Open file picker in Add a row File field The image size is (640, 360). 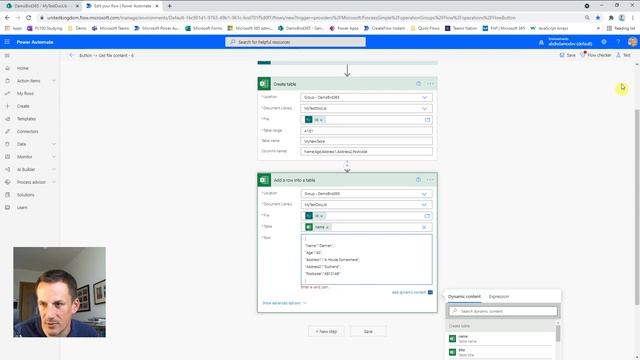[427, 216]
